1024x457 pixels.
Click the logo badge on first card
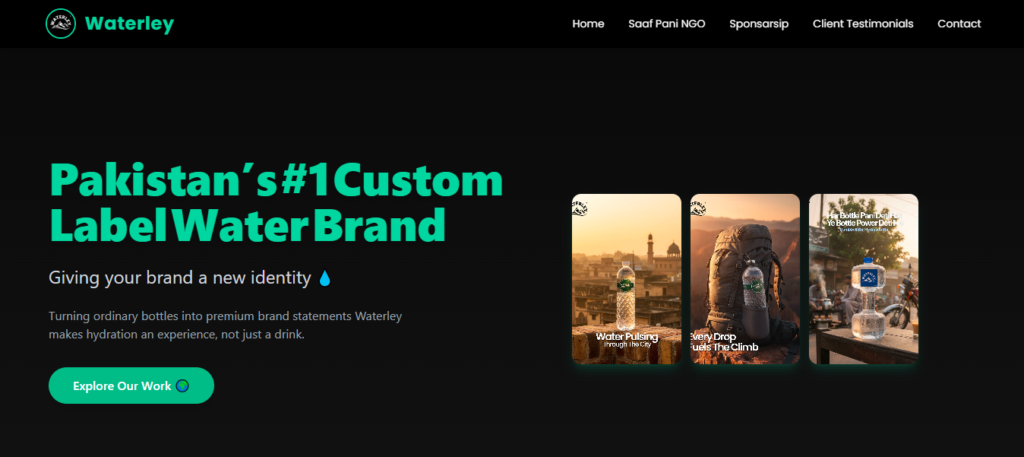point(581,207)
